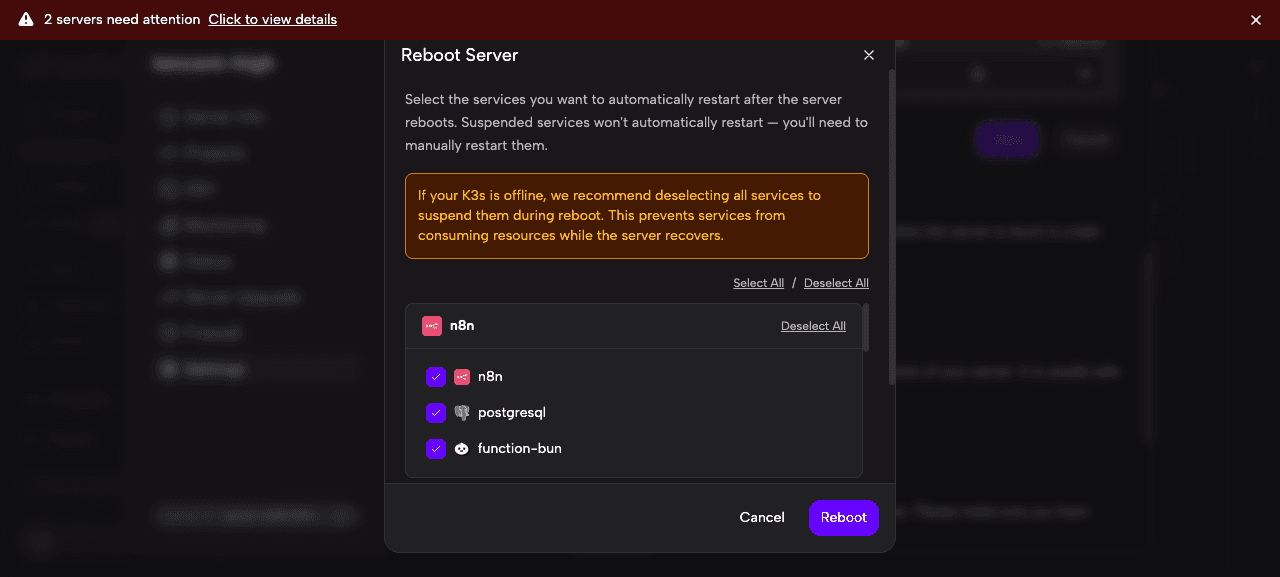The width and height of the screenshot is (1280, 577).
Task: Open "Click to view details" in the alert banner
Action: [x=272, y=18]
